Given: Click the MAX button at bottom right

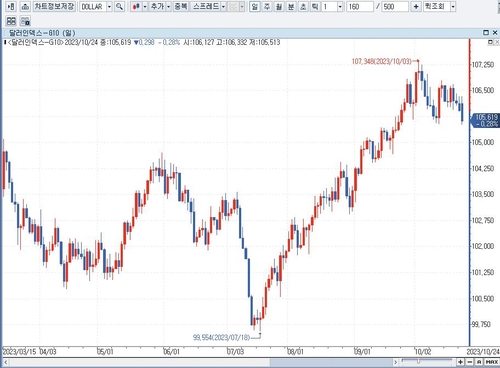Looking at the screenshot, I should coord(492,362).
